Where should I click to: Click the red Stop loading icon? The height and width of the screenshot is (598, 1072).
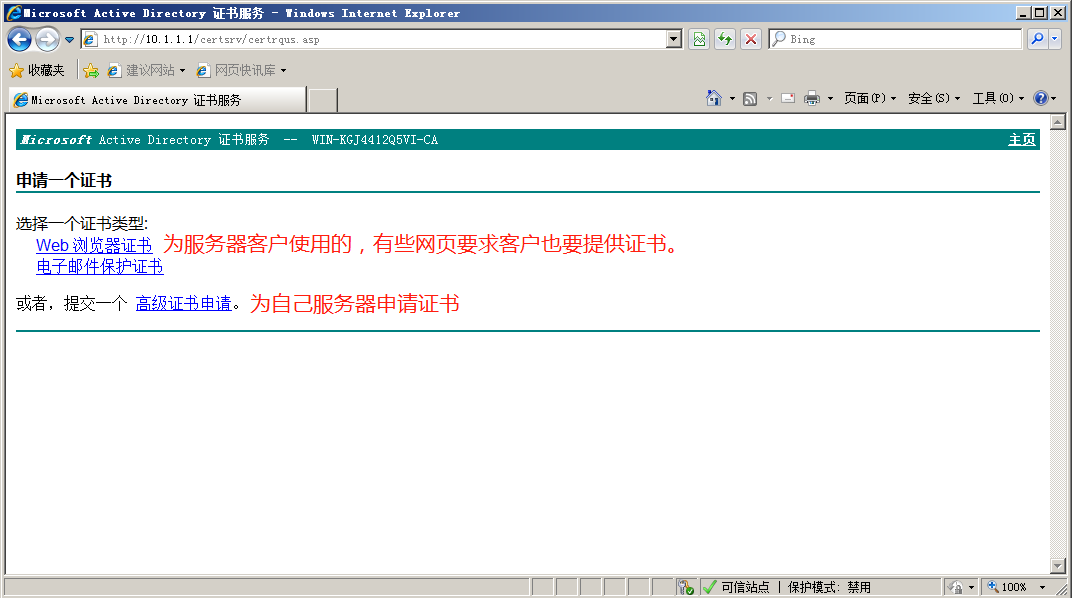pos(751,40)
